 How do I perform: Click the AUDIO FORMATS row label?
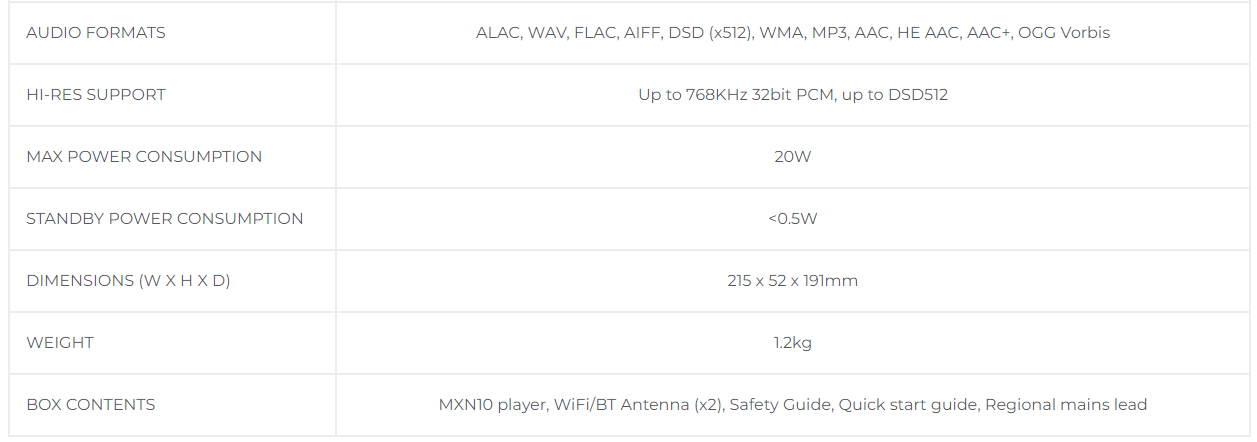pos(96,33)
